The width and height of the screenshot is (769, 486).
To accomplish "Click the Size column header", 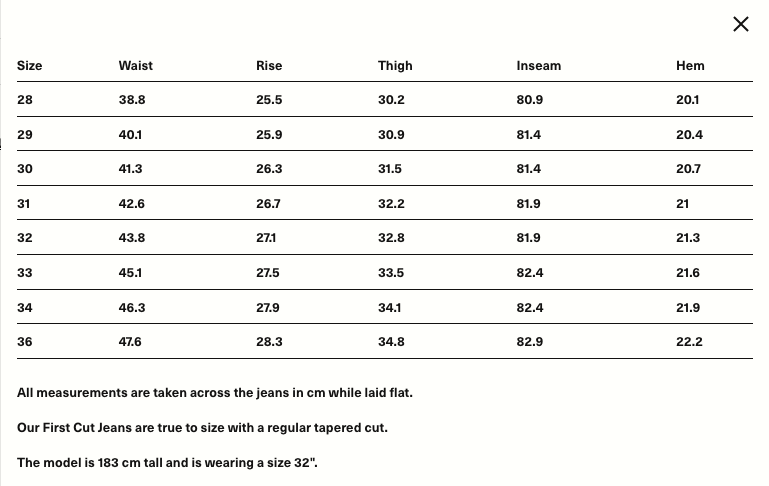I will (29, 66).
